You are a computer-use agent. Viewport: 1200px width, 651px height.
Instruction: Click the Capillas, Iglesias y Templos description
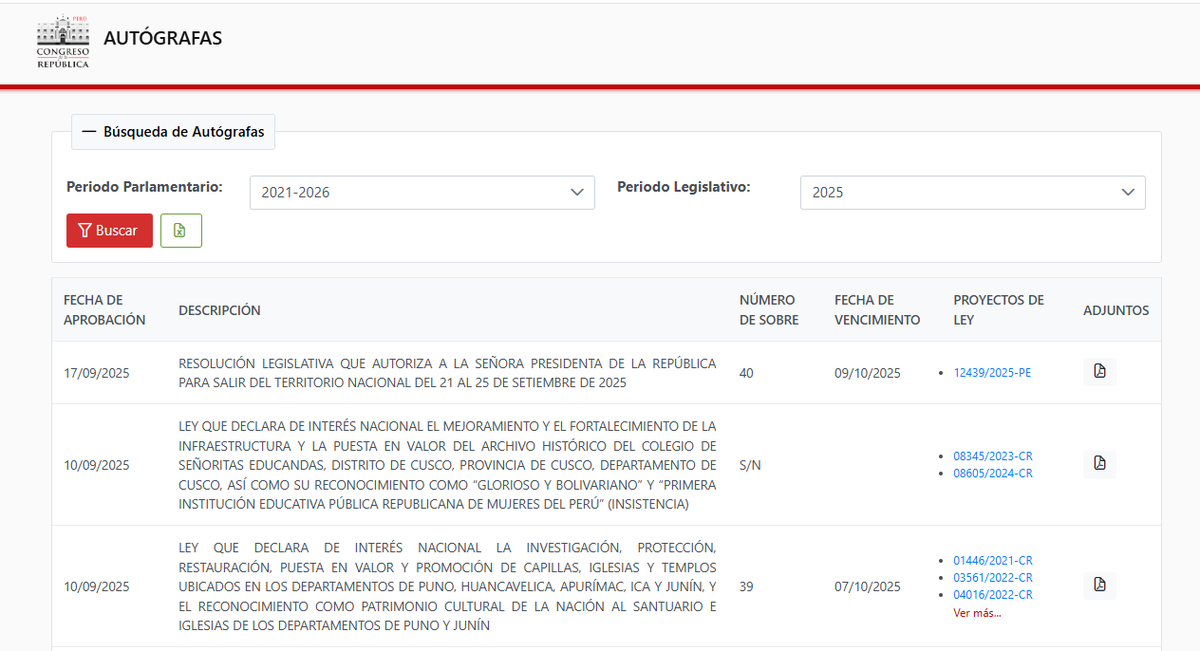(447, 587)
